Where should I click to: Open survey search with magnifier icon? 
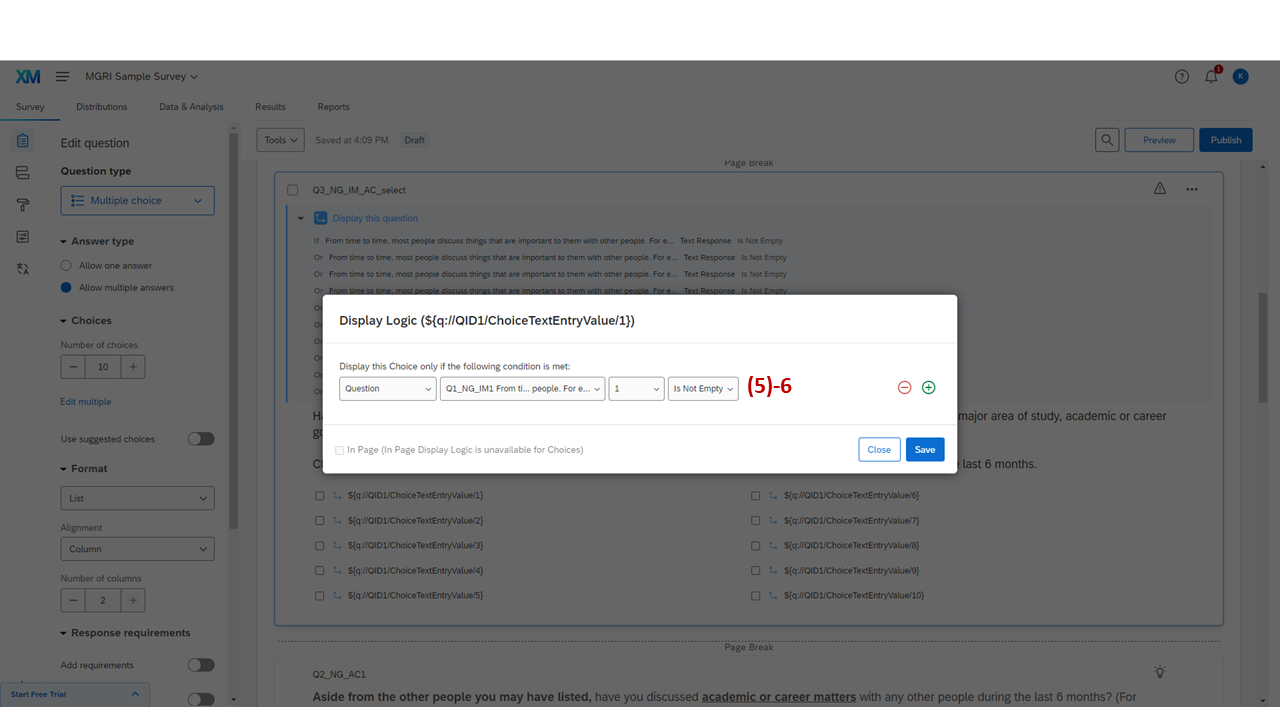tap(1107, 140)
